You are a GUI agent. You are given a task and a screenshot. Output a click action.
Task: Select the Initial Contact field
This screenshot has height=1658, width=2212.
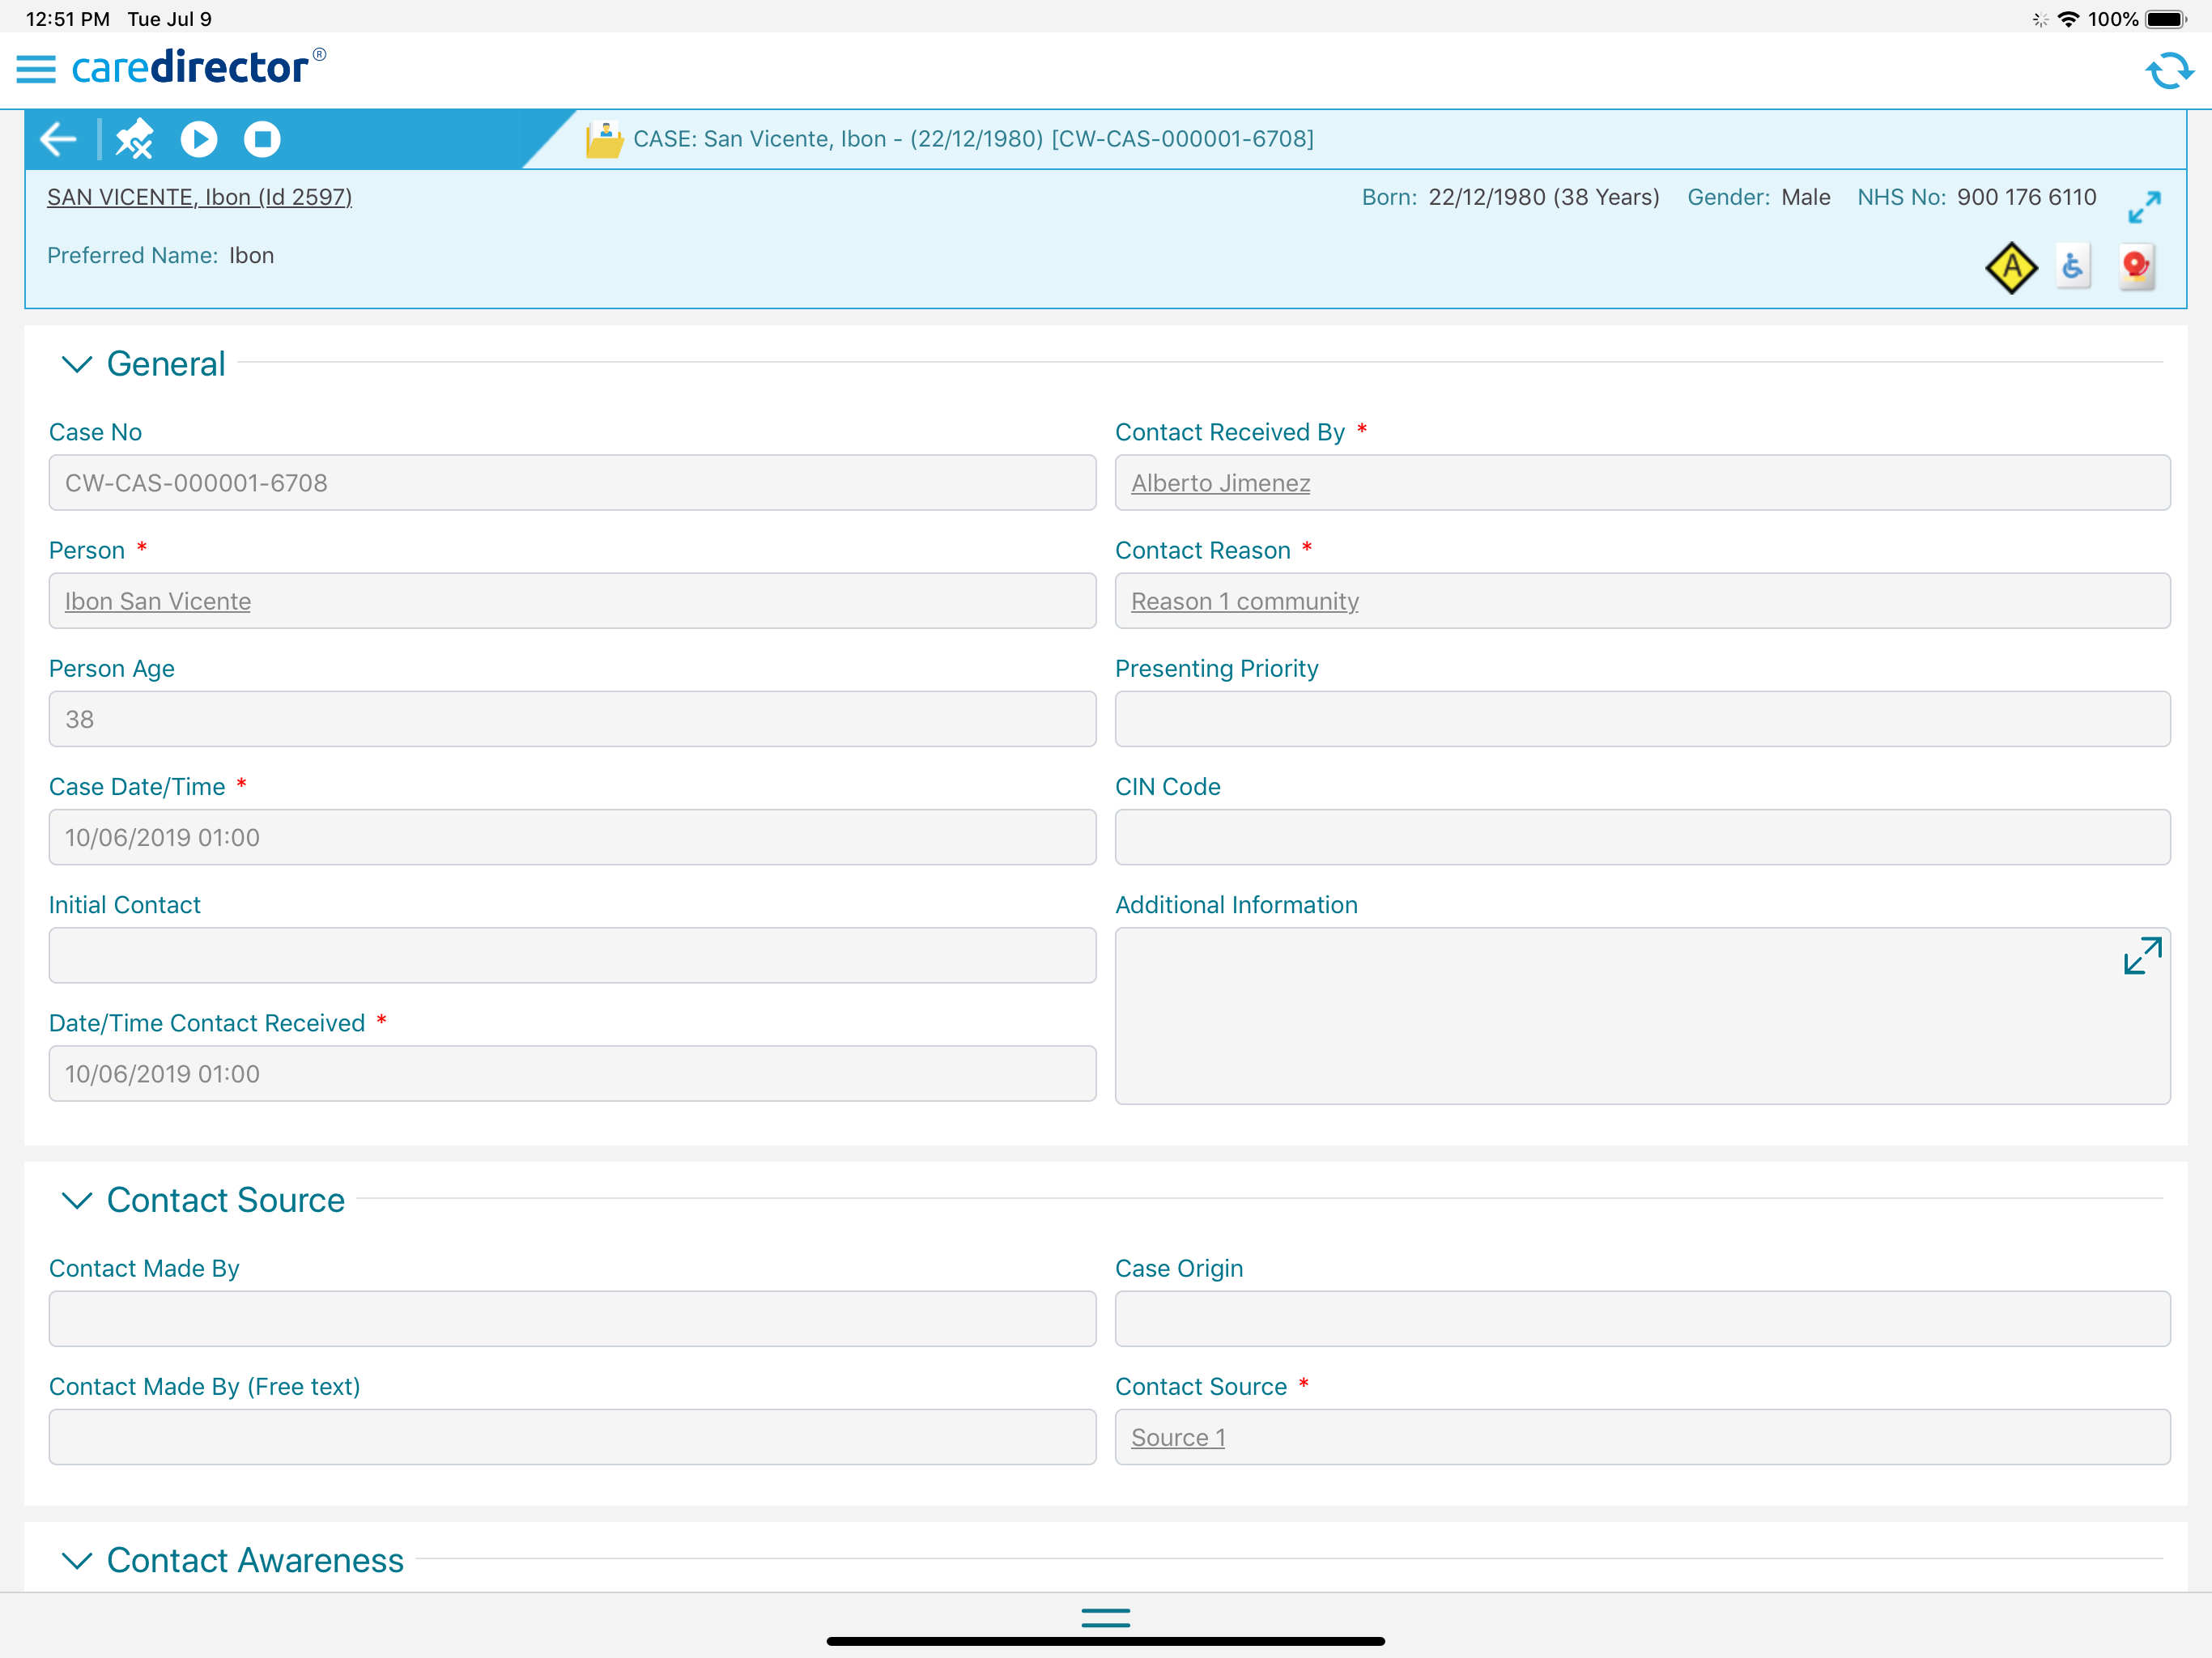coord(572,955)
